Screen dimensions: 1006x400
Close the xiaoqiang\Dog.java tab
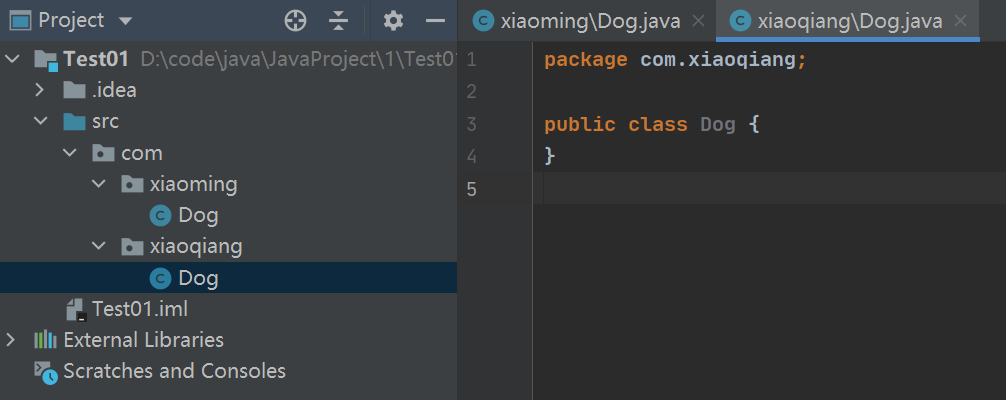(961, 21)
